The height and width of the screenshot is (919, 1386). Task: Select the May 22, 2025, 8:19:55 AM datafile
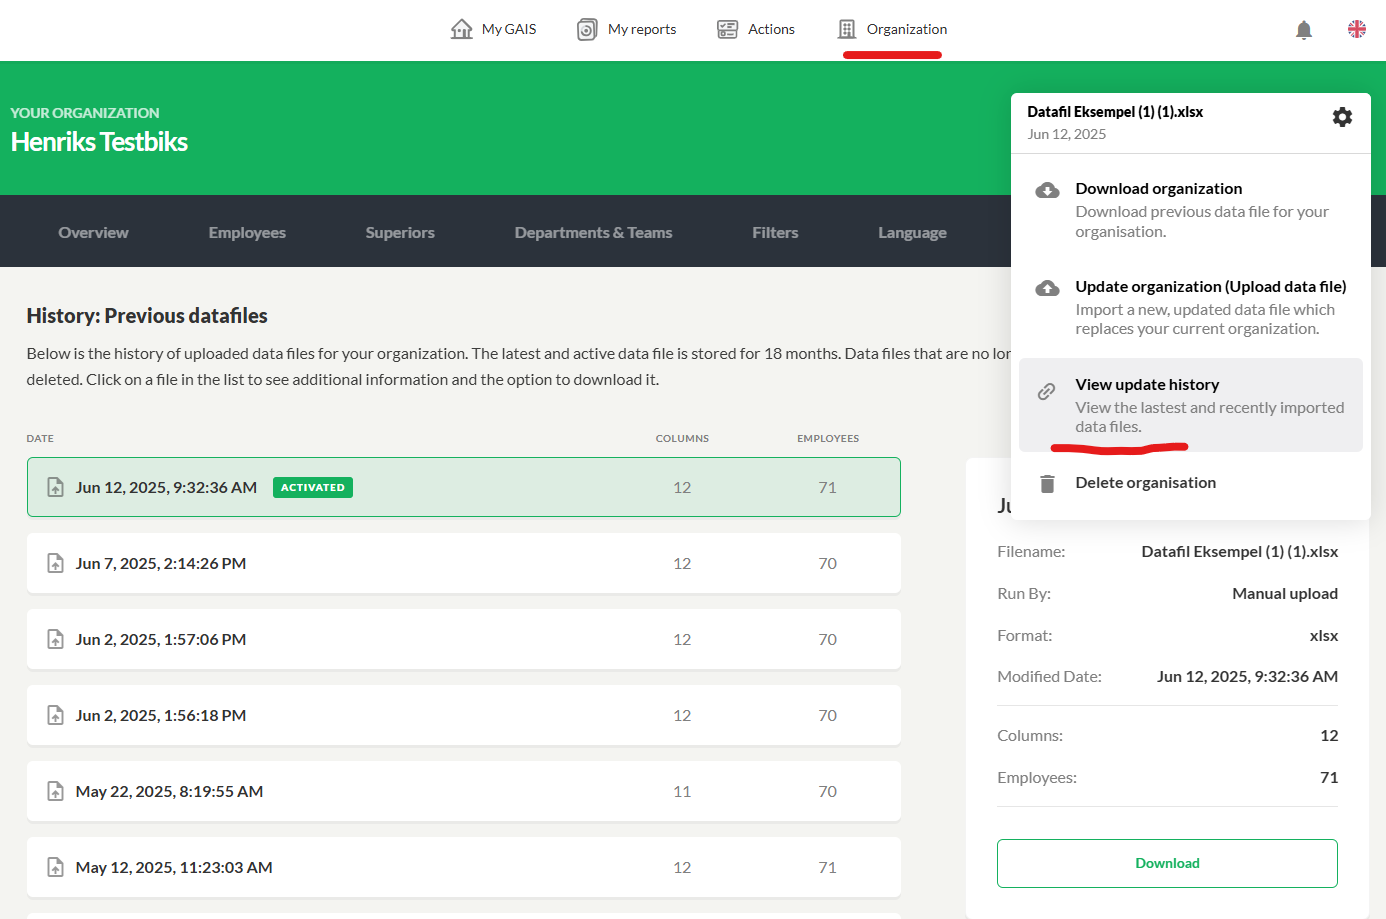[464, 791]
